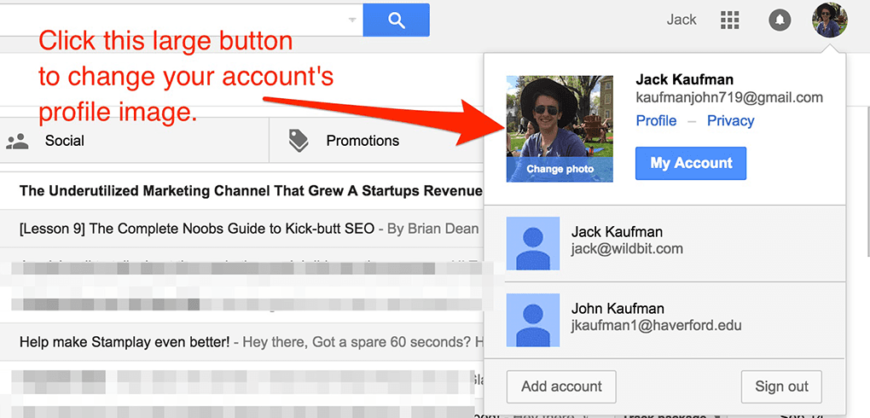Switch to the Promotions tab
Image resolution: width=870 pixels, height=418 pixels.
coord(362,141)
